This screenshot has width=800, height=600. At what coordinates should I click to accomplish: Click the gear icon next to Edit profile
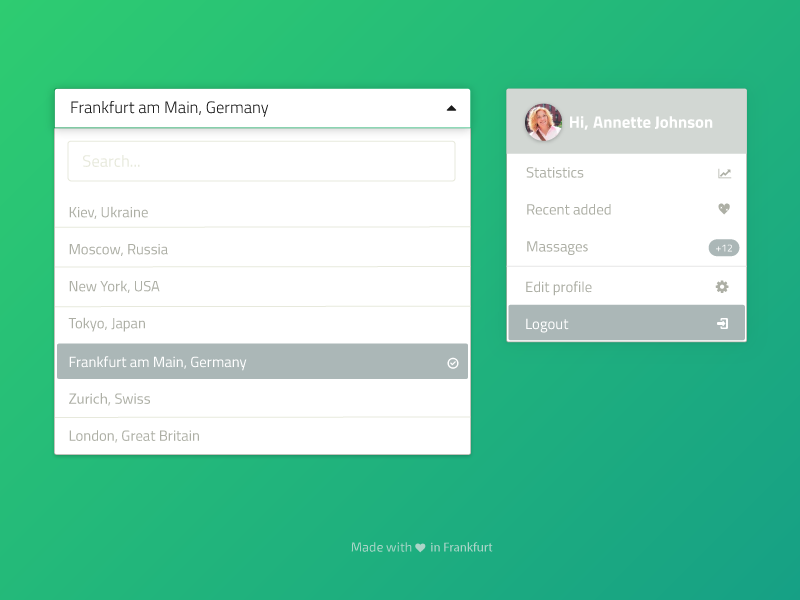click(721, 286)
